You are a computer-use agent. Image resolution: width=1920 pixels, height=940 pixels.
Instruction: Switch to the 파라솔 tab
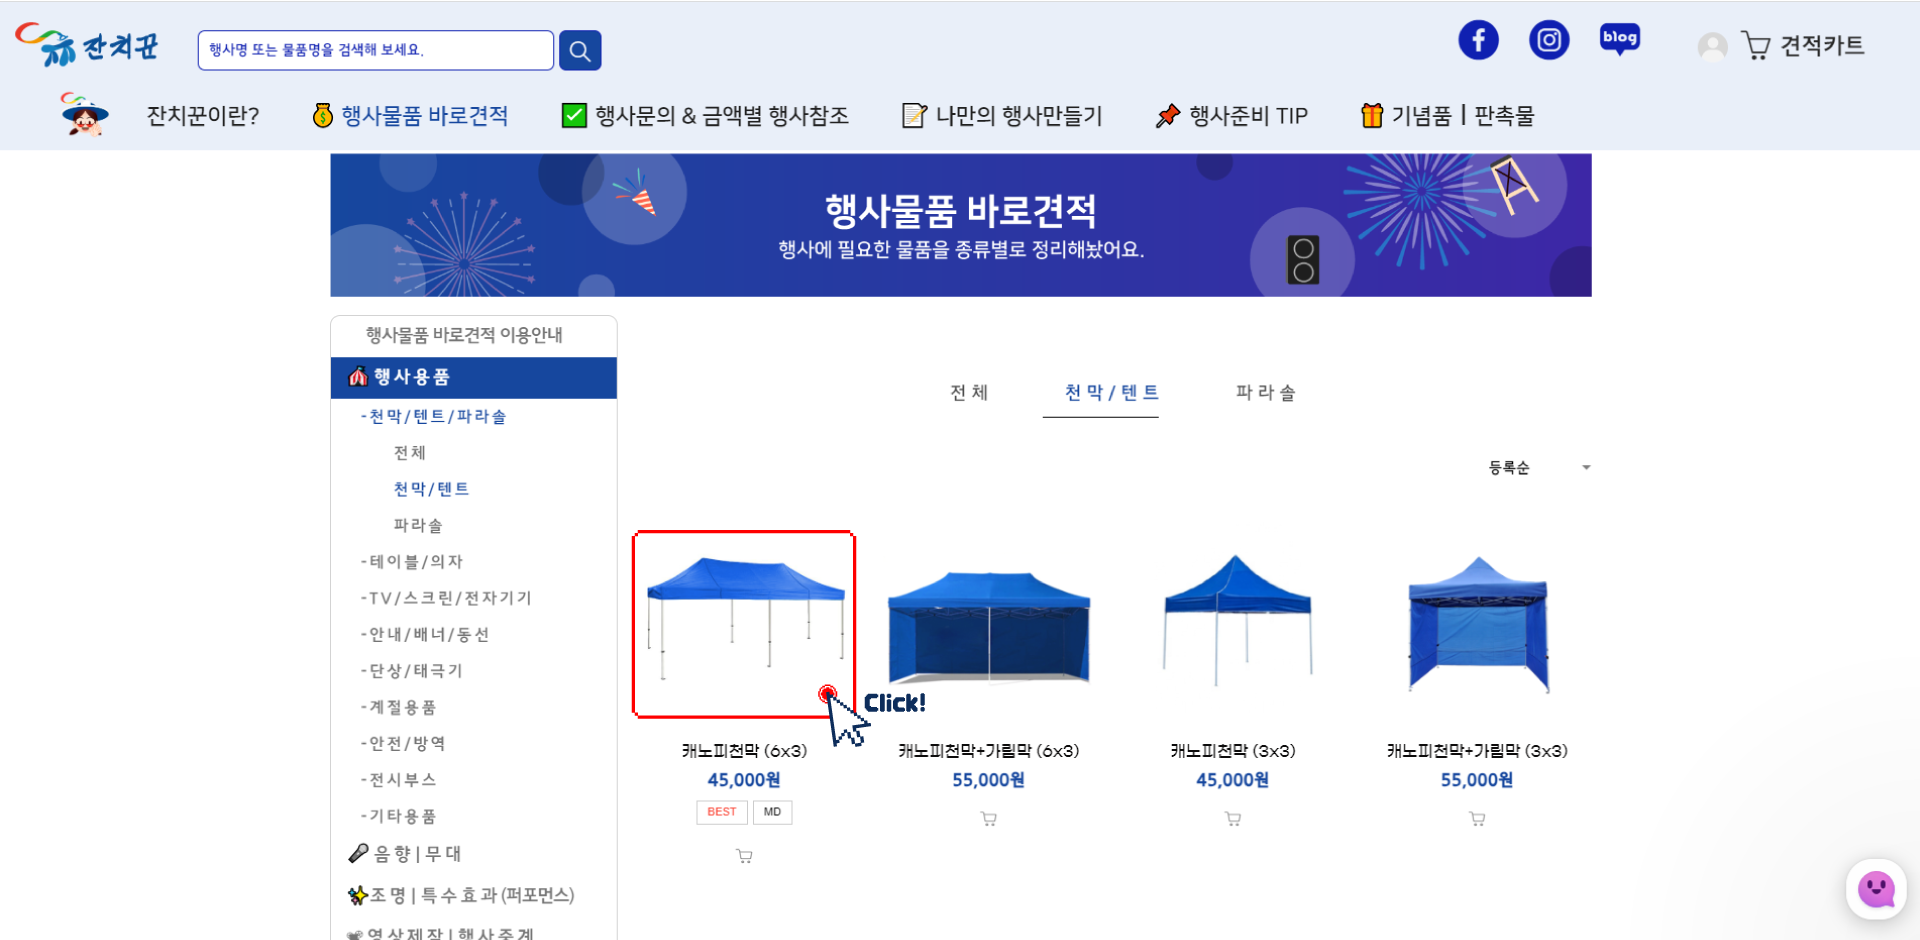1265,393
